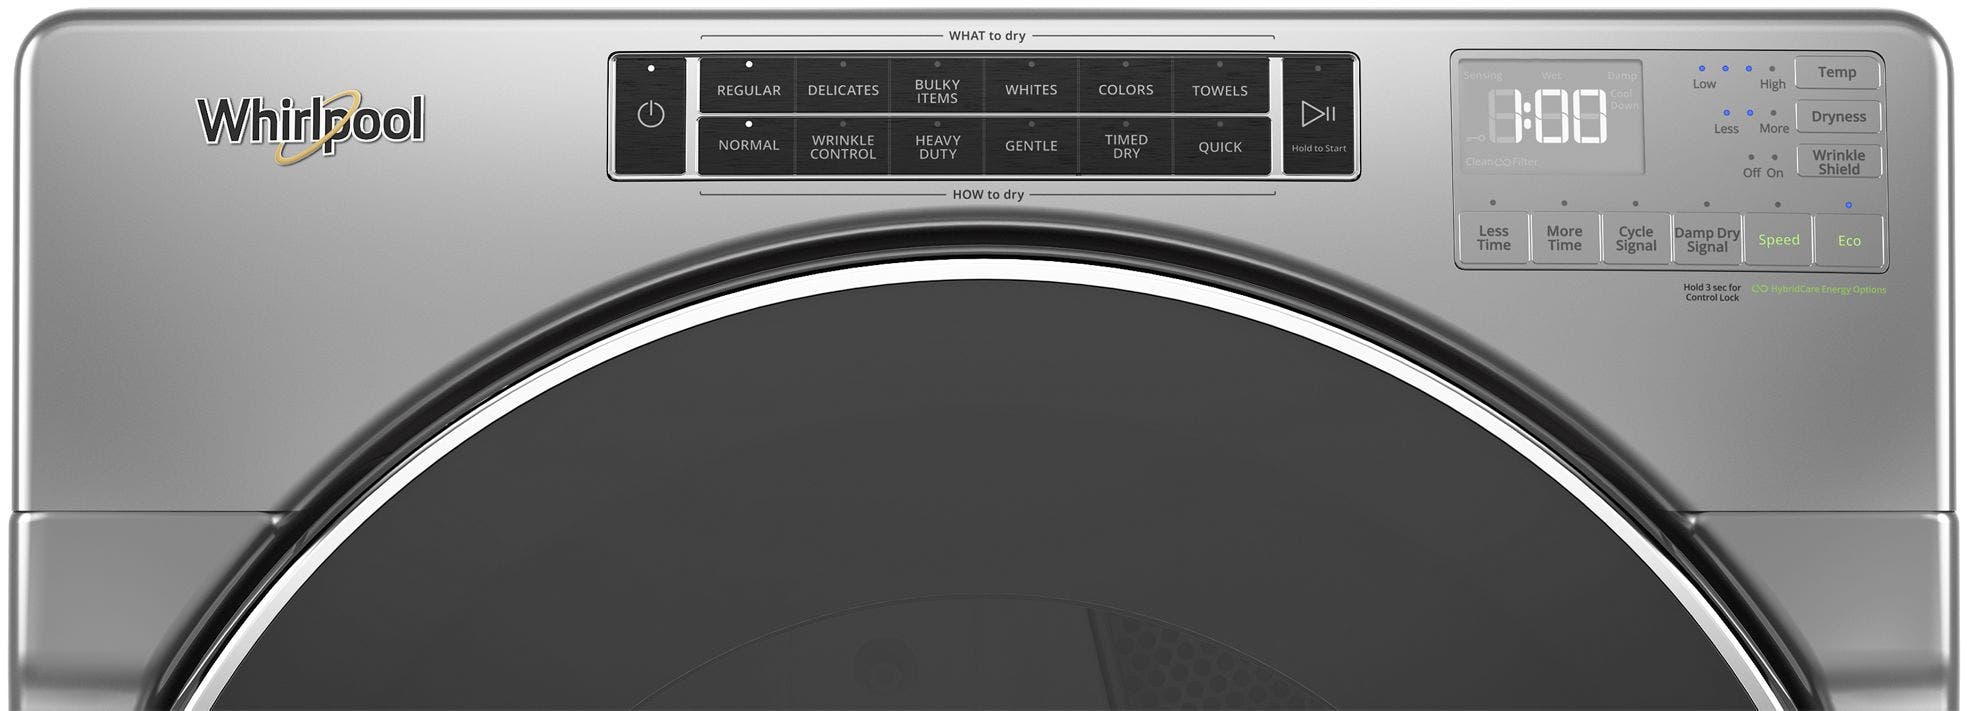The image size is (1968, 711).
Task: Tap the power button icon
Action: point(651,114)
